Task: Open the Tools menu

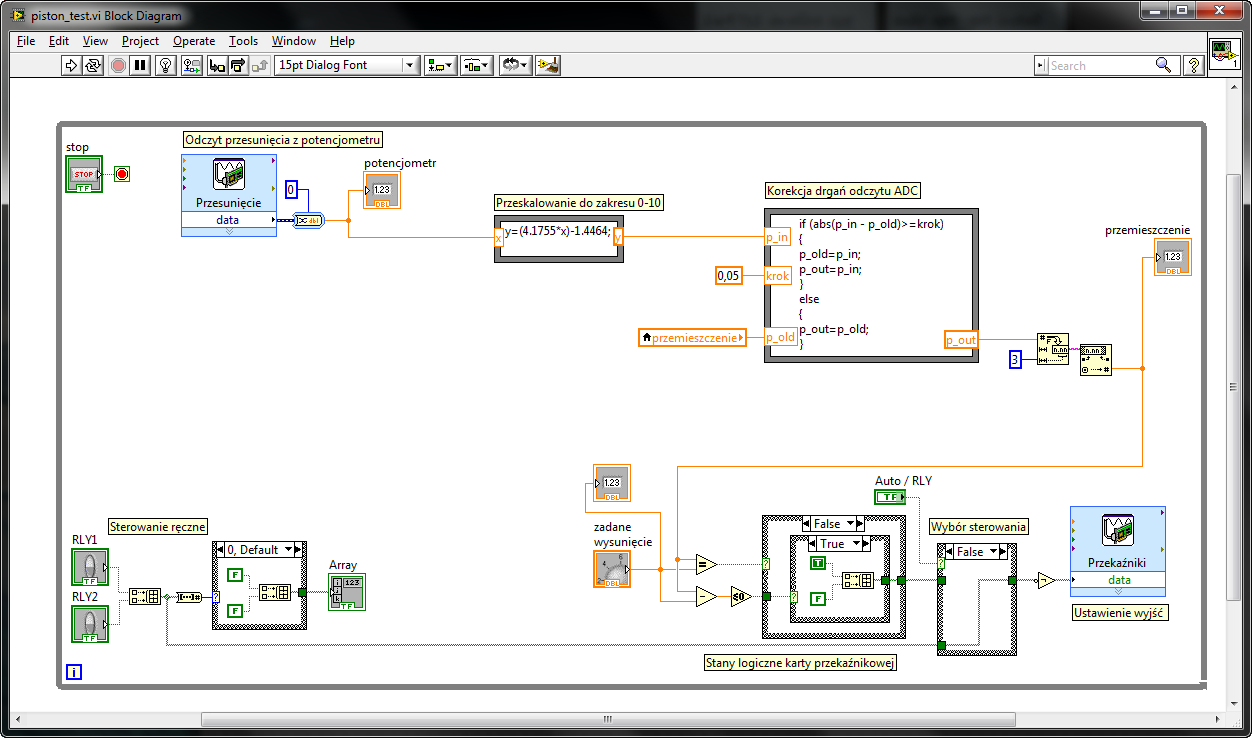Action: coord(243,41)
